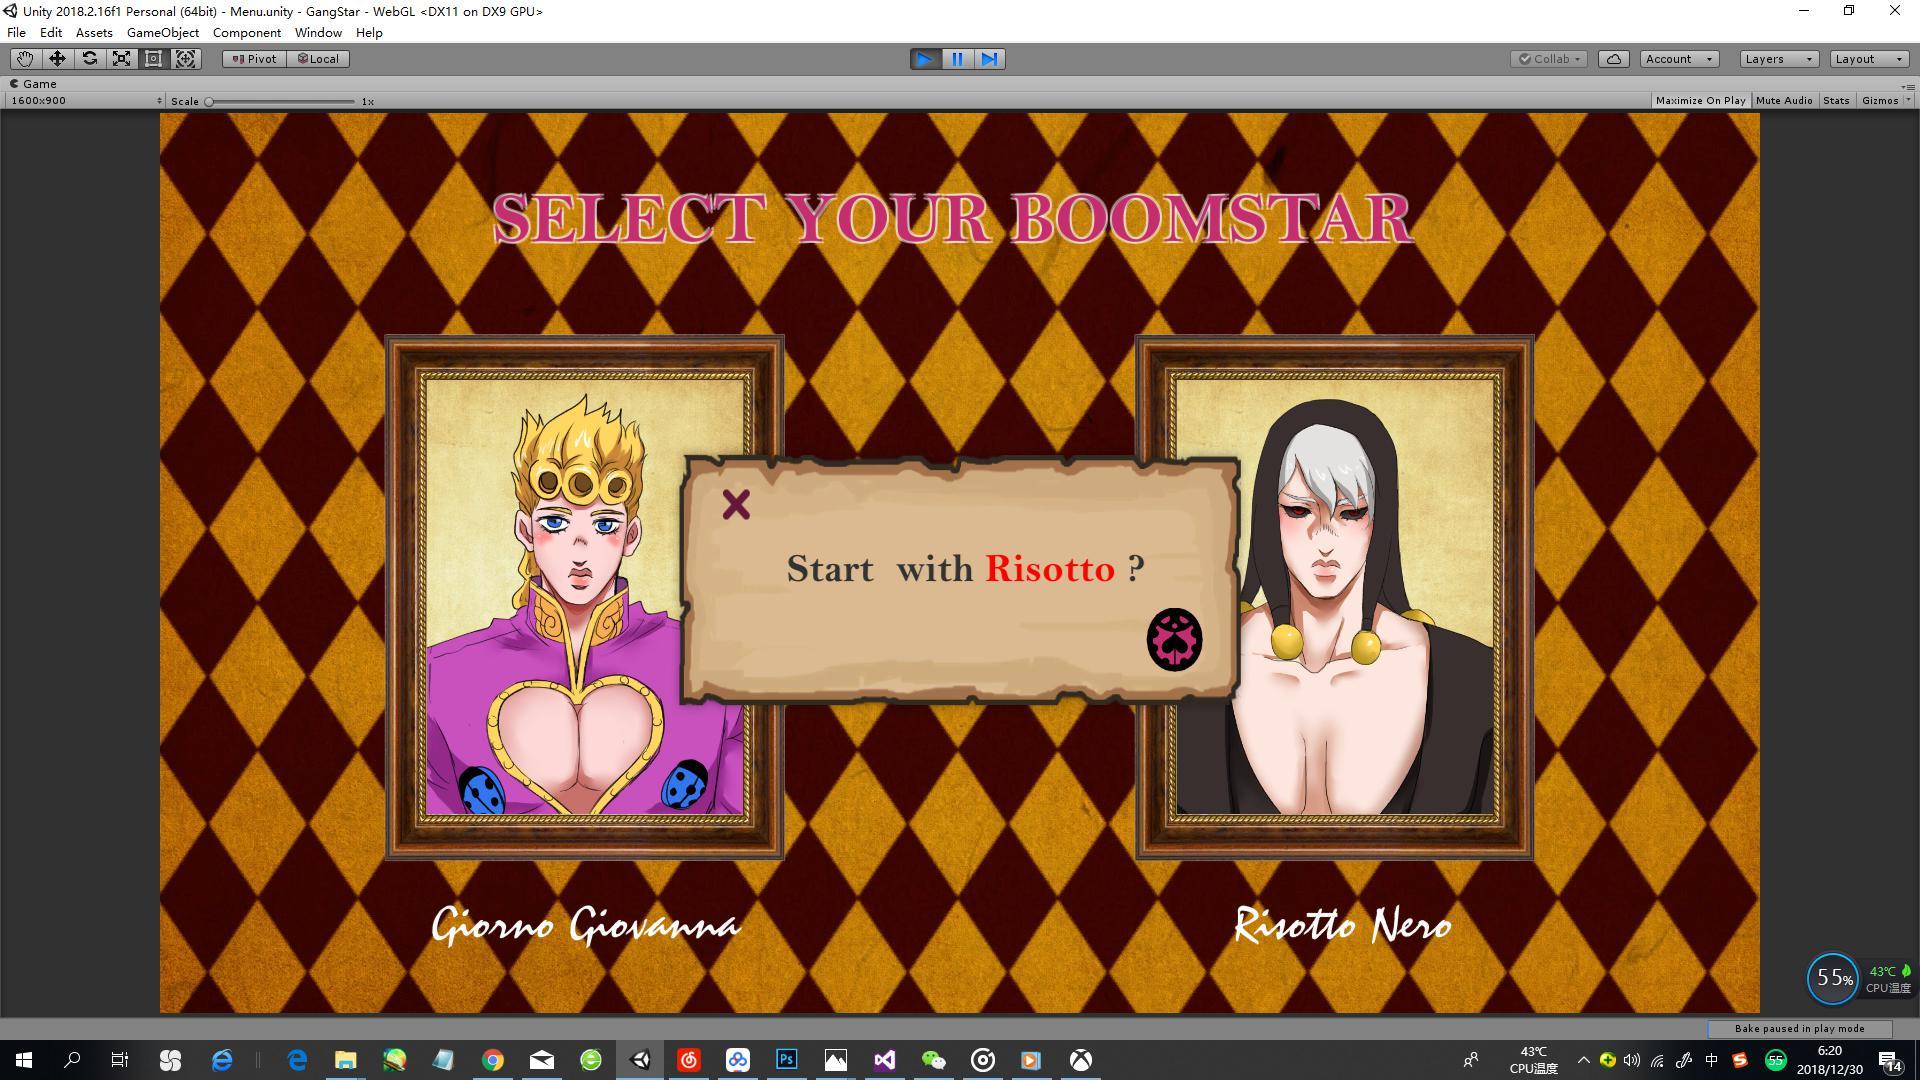This screenshot has height=1080, width=1920.
Task: Pause the running game
Action: [957, 59]
